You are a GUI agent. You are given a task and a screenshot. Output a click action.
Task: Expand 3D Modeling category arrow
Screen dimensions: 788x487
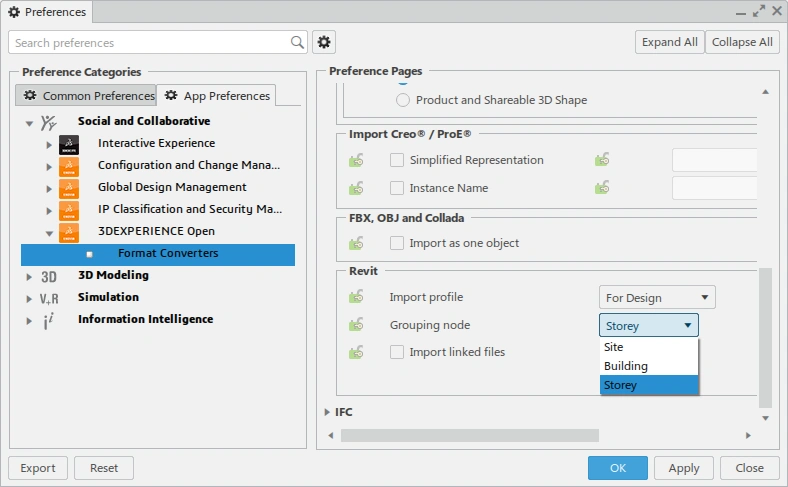click(x=29, y=277)
